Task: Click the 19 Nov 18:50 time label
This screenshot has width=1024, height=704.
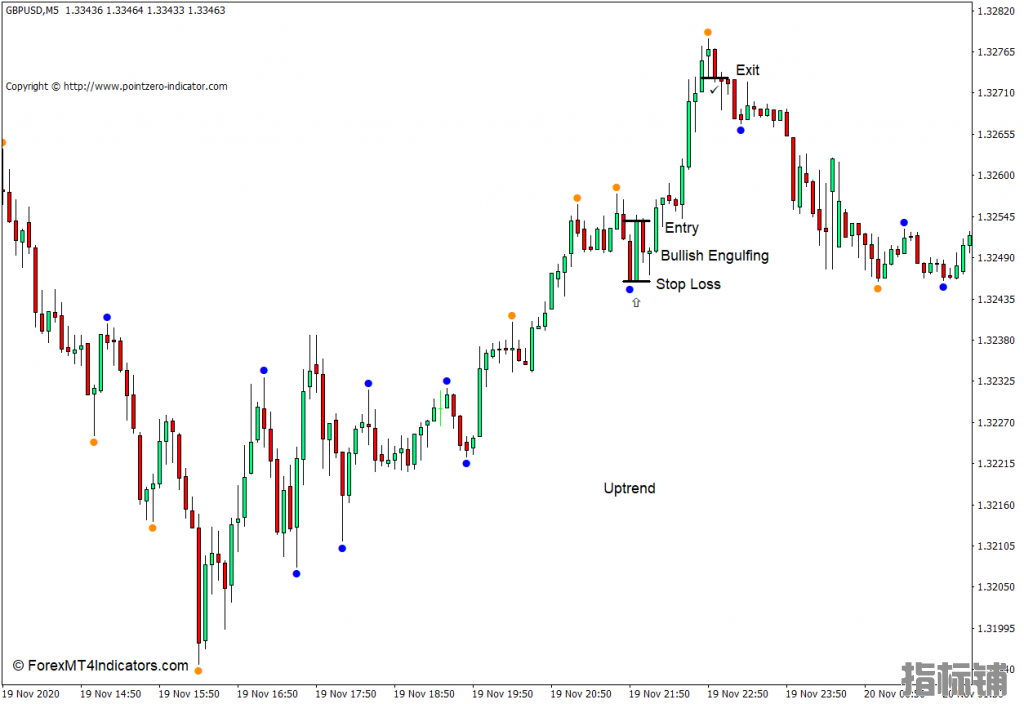Action: pos(424,694)
